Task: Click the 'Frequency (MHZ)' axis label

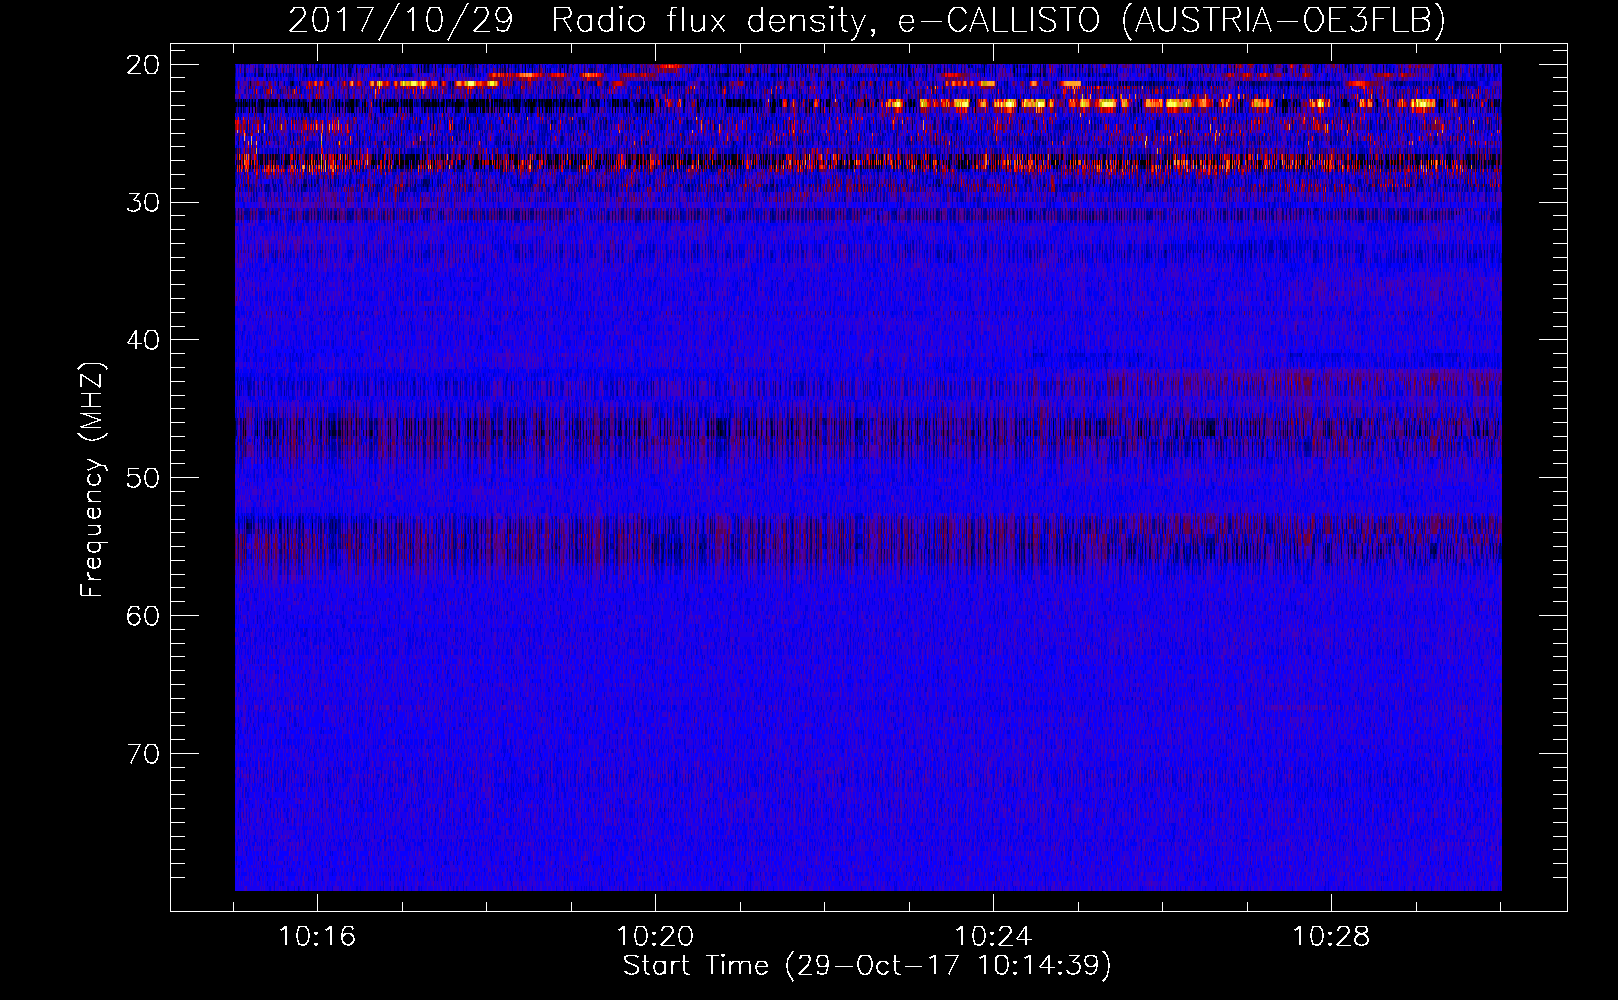Action: [91, 481]
